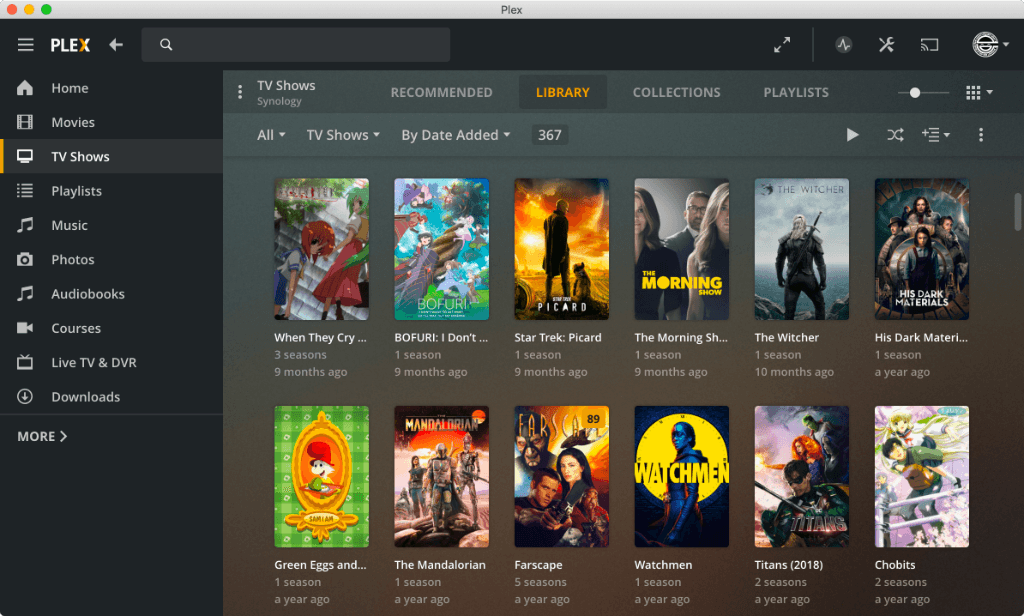The width and height of the screenshot is (1024, 616).
Task: Click the back arrow icon
Action: tap(116, 45)
